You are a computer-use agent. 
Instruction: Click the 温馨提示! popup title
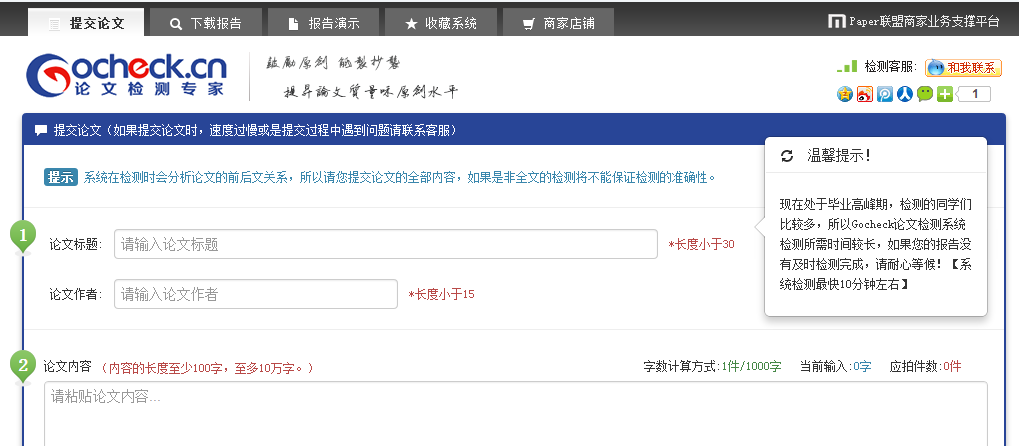[838, 155]
